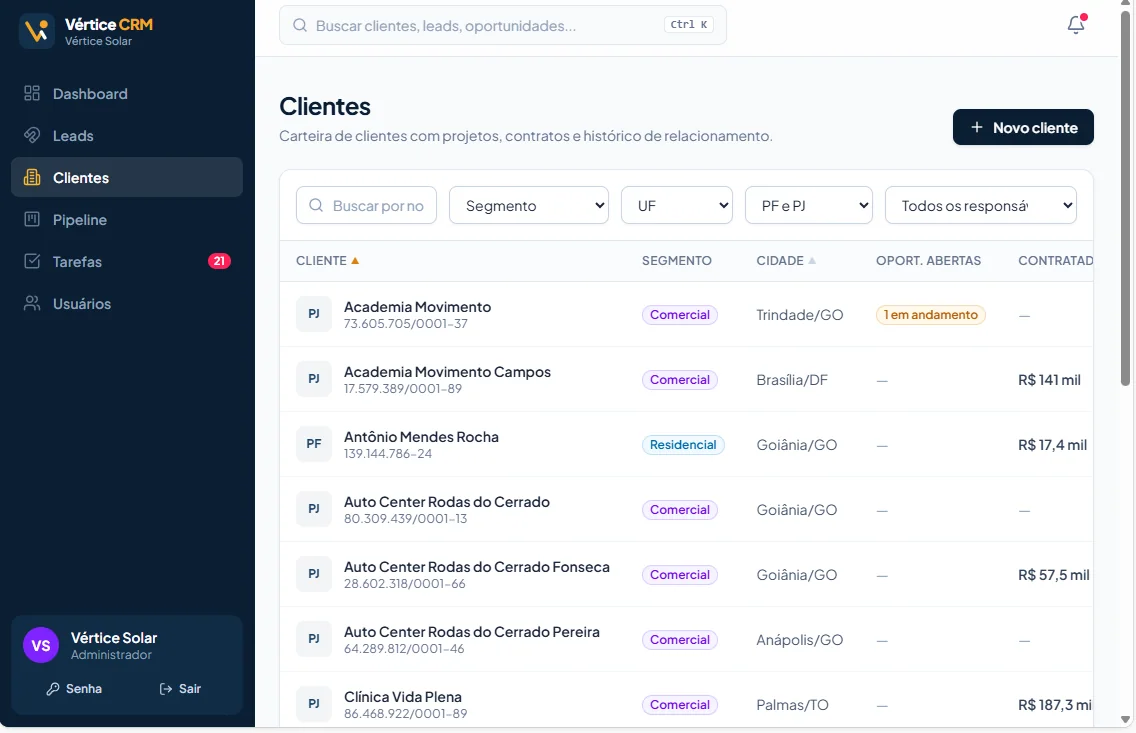
Task: Click the Dashboard grid icon in sidebar
Action: pyautogui.click(x=32, y=93)
